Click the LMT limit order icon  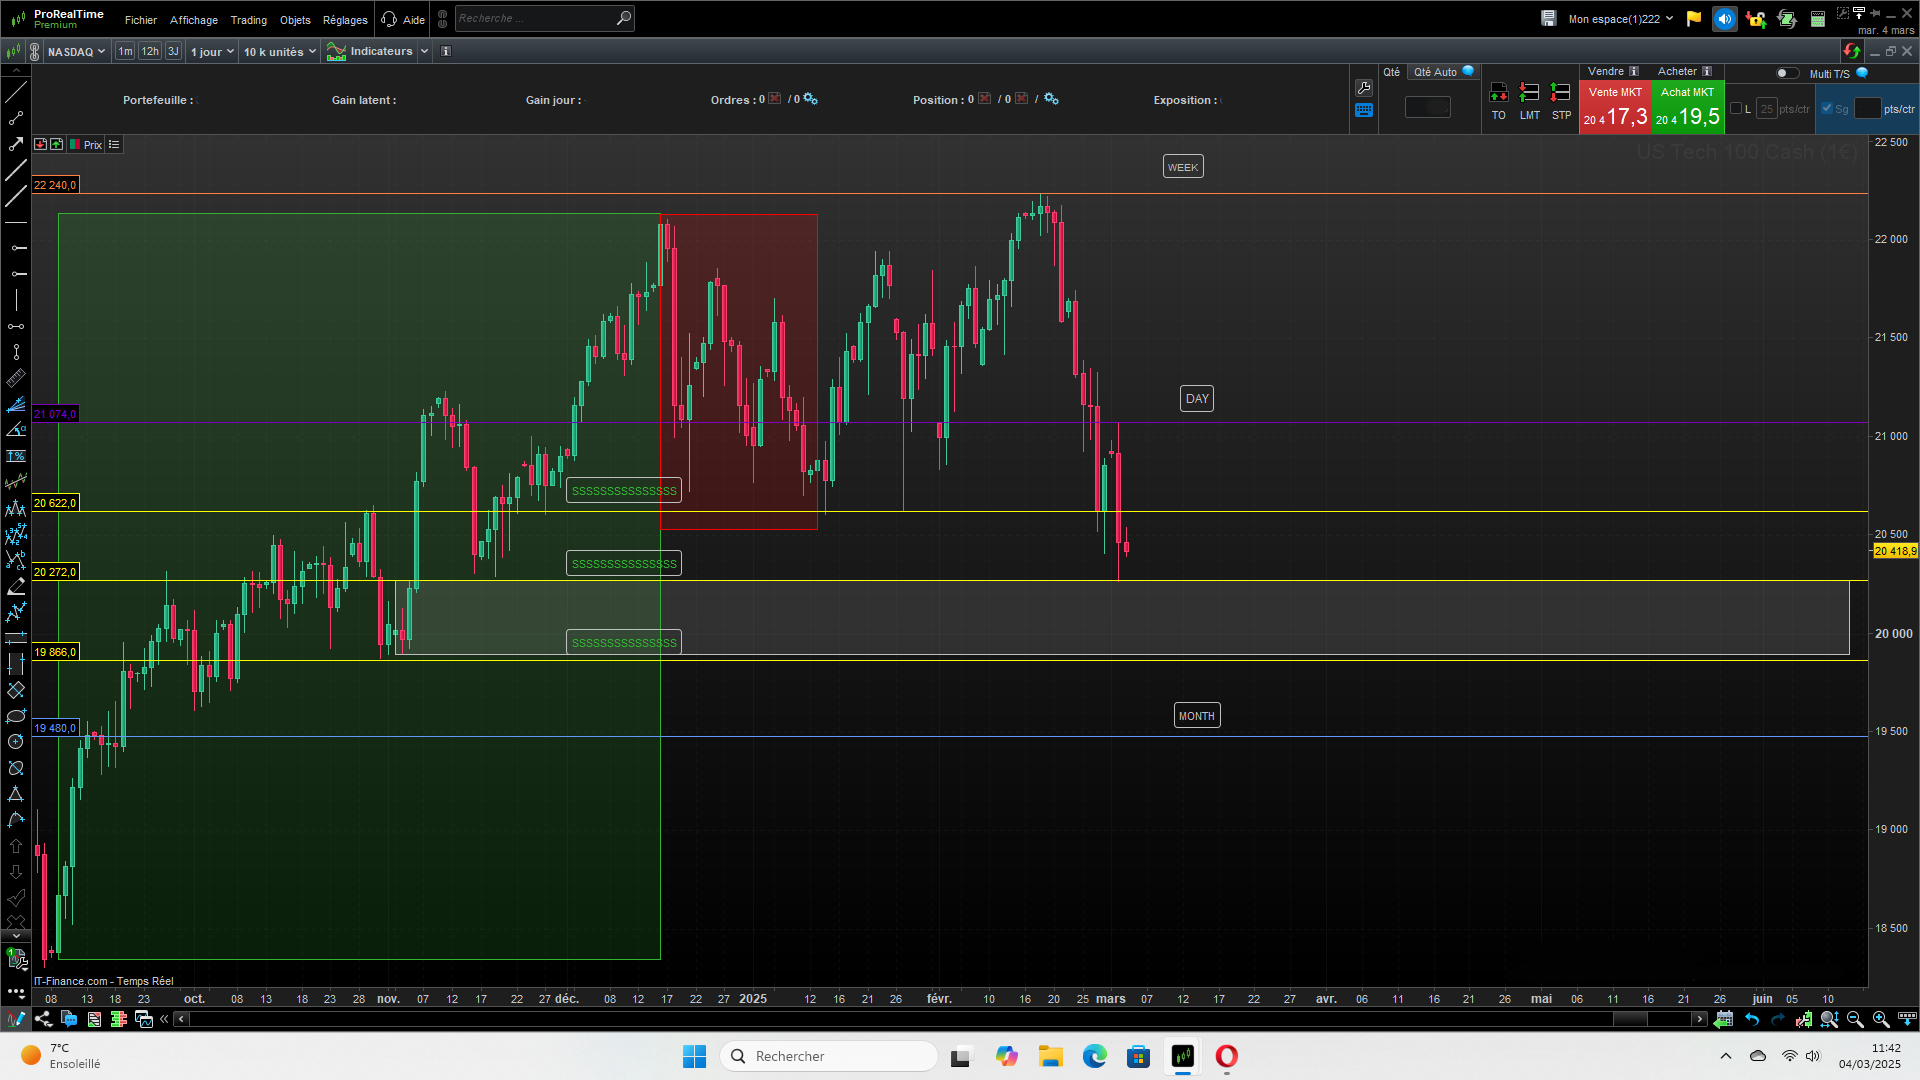pos(1529,94)
